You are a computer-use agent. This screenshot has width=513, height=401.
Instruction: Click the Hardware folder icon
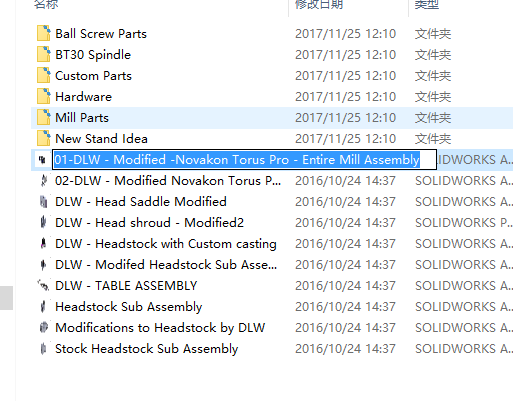click(x=44, y=96)
